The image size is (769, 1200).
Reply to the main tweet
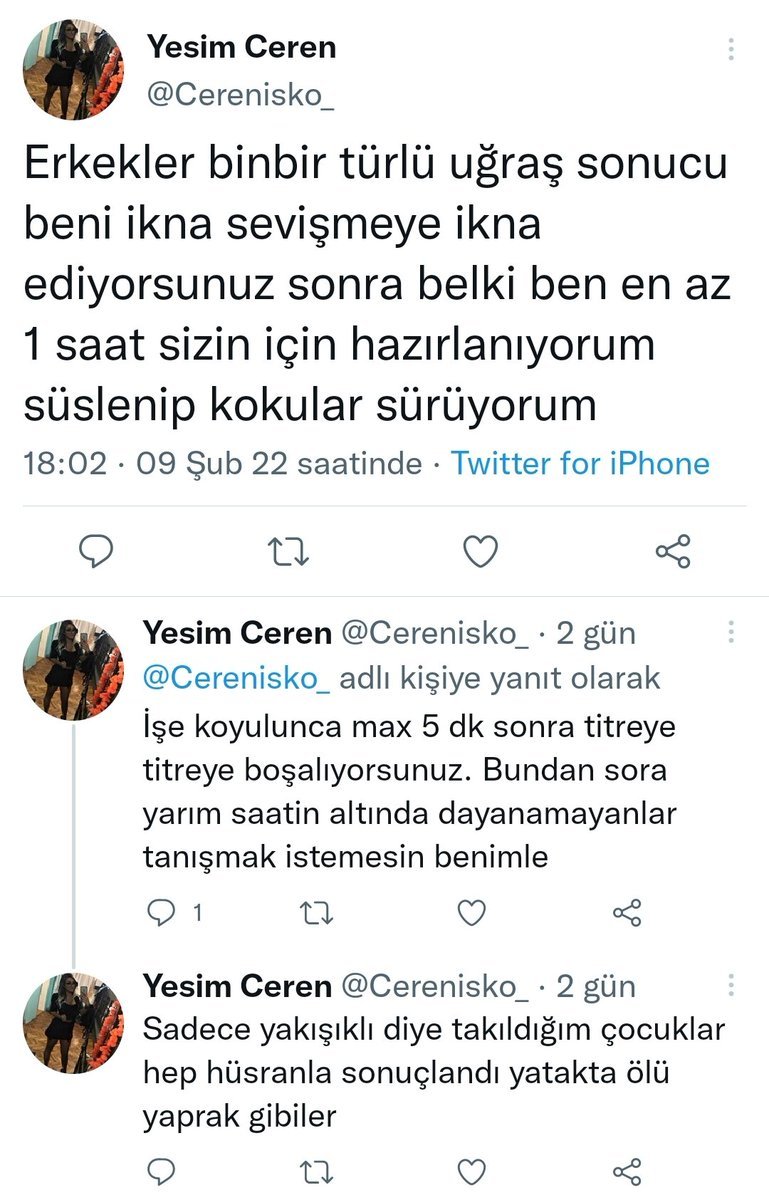click(98, 550)
